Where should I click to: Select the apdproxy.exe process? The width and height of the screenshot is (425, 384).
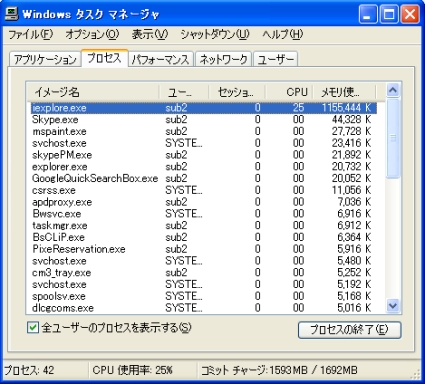pos(204,202)
